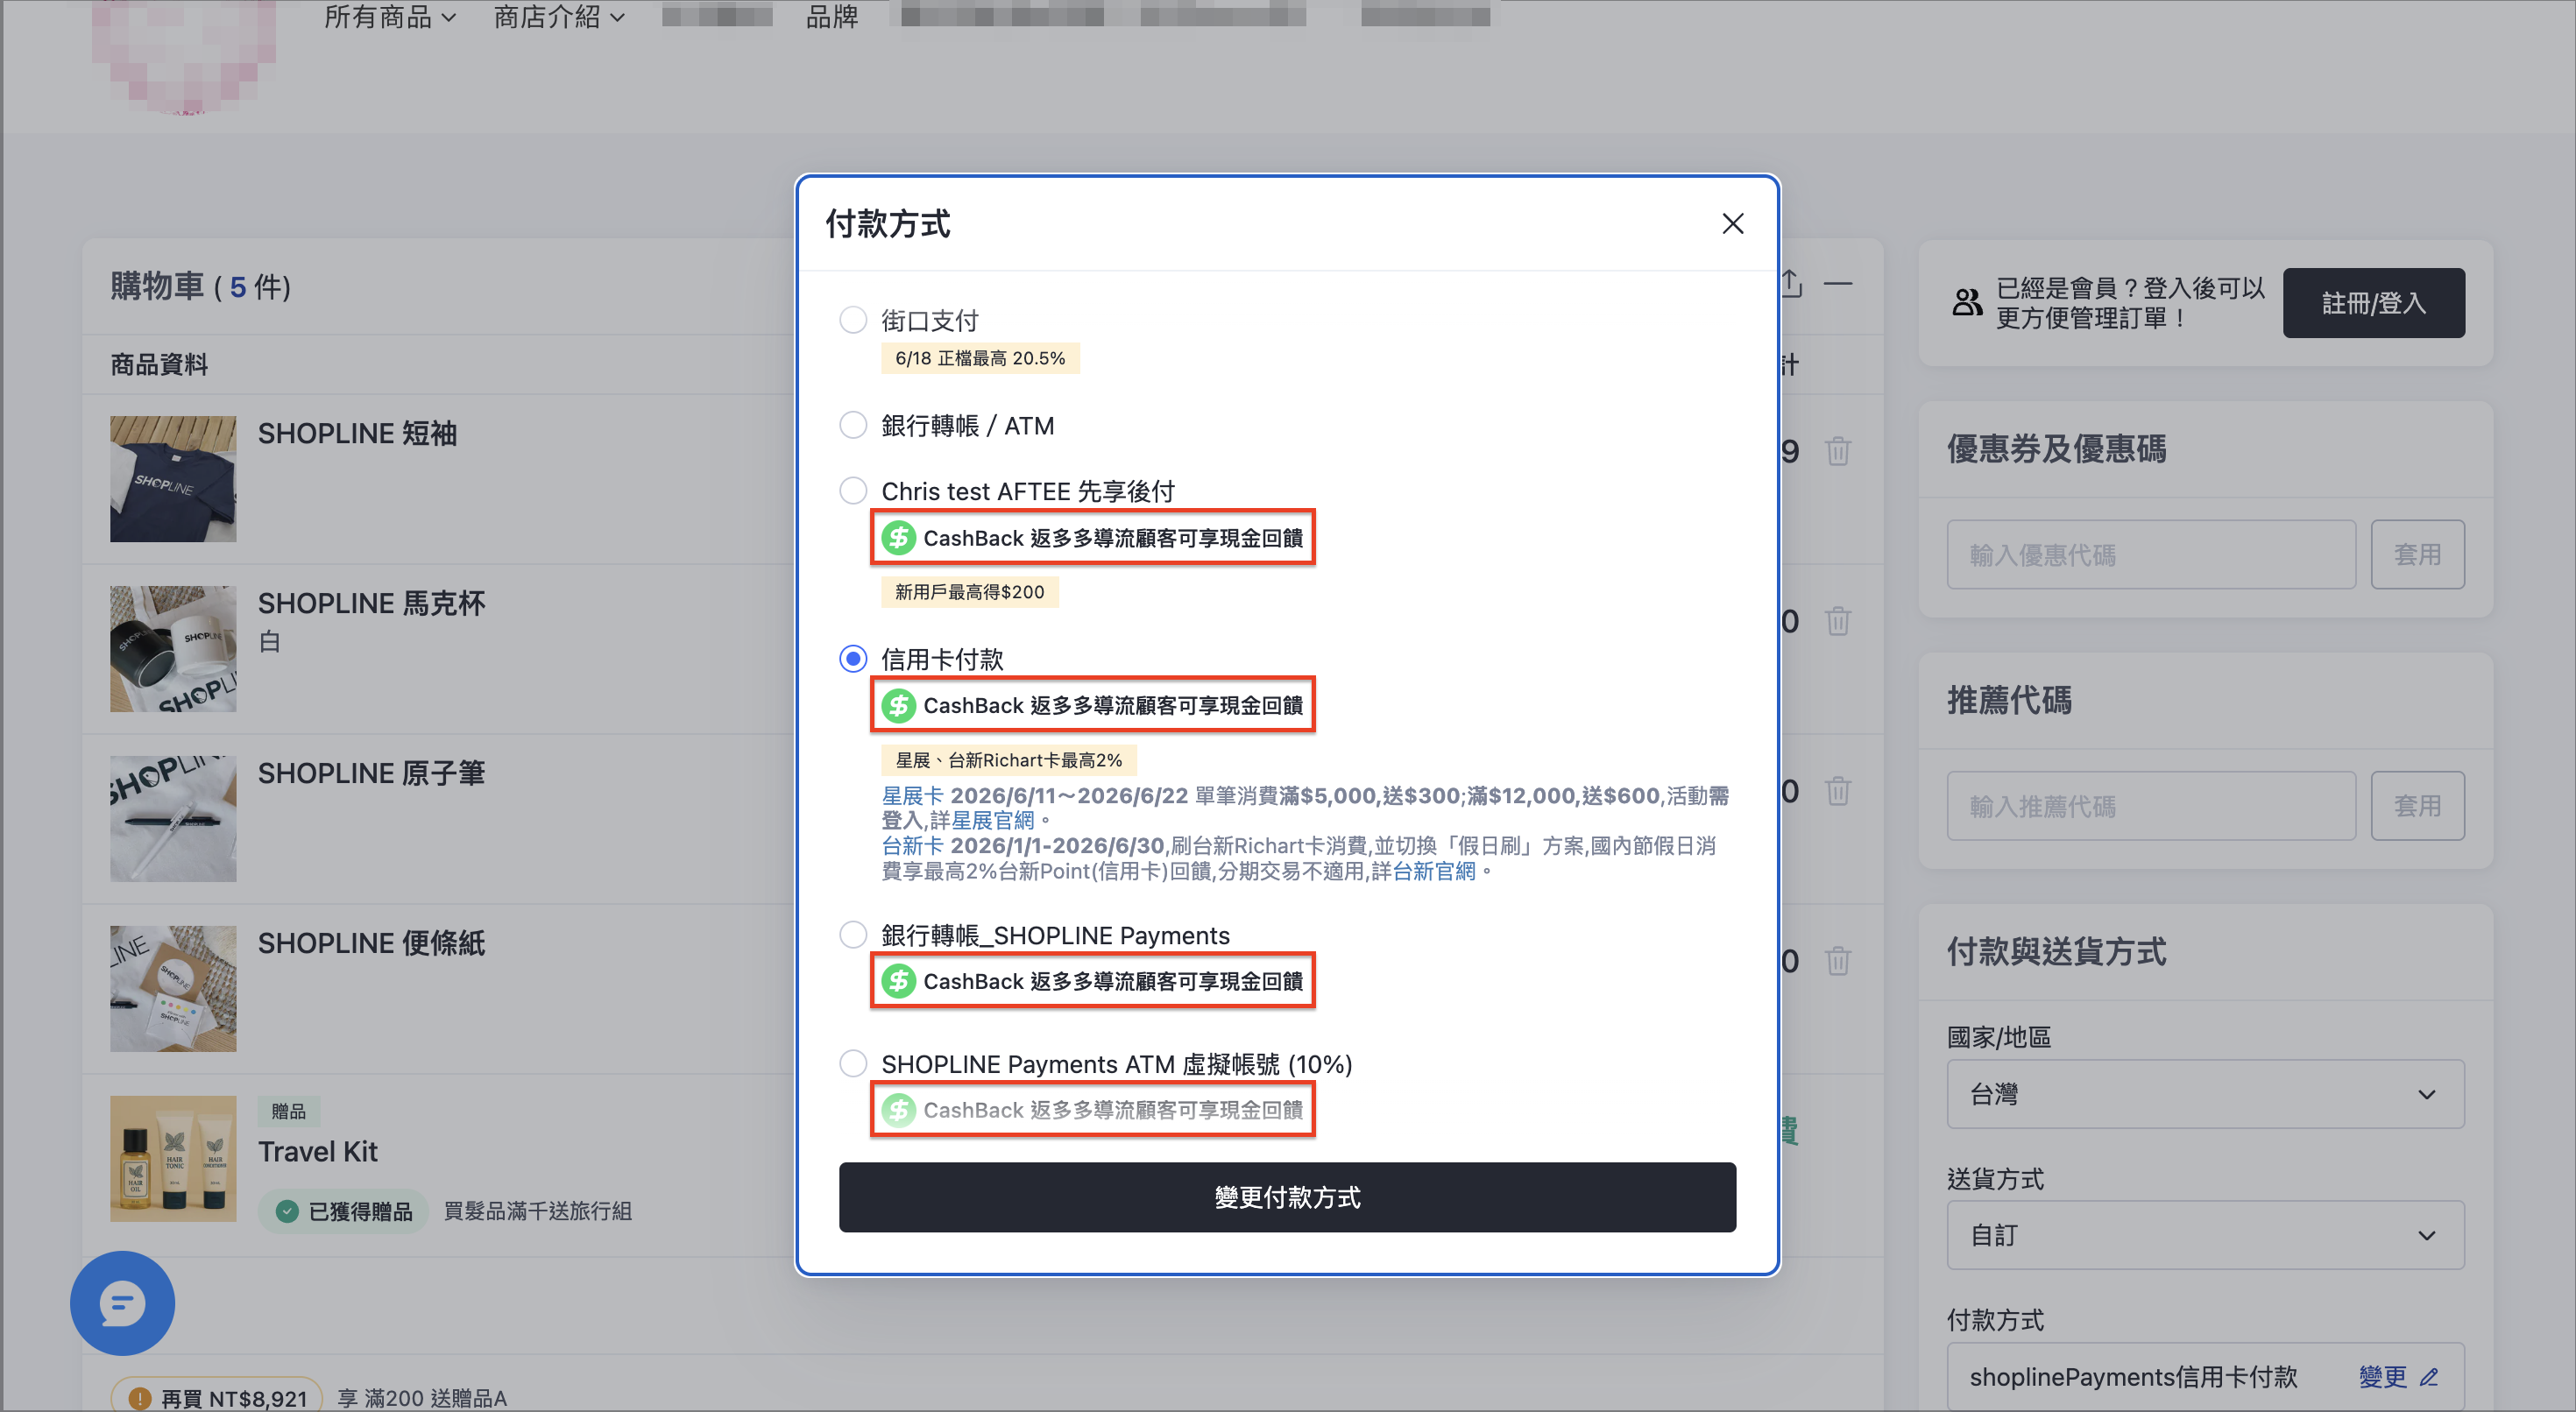Viewport: 2576px width, 1412px height.
Task: Open 品牌 navigation item
Action: [x=832, y=17]
